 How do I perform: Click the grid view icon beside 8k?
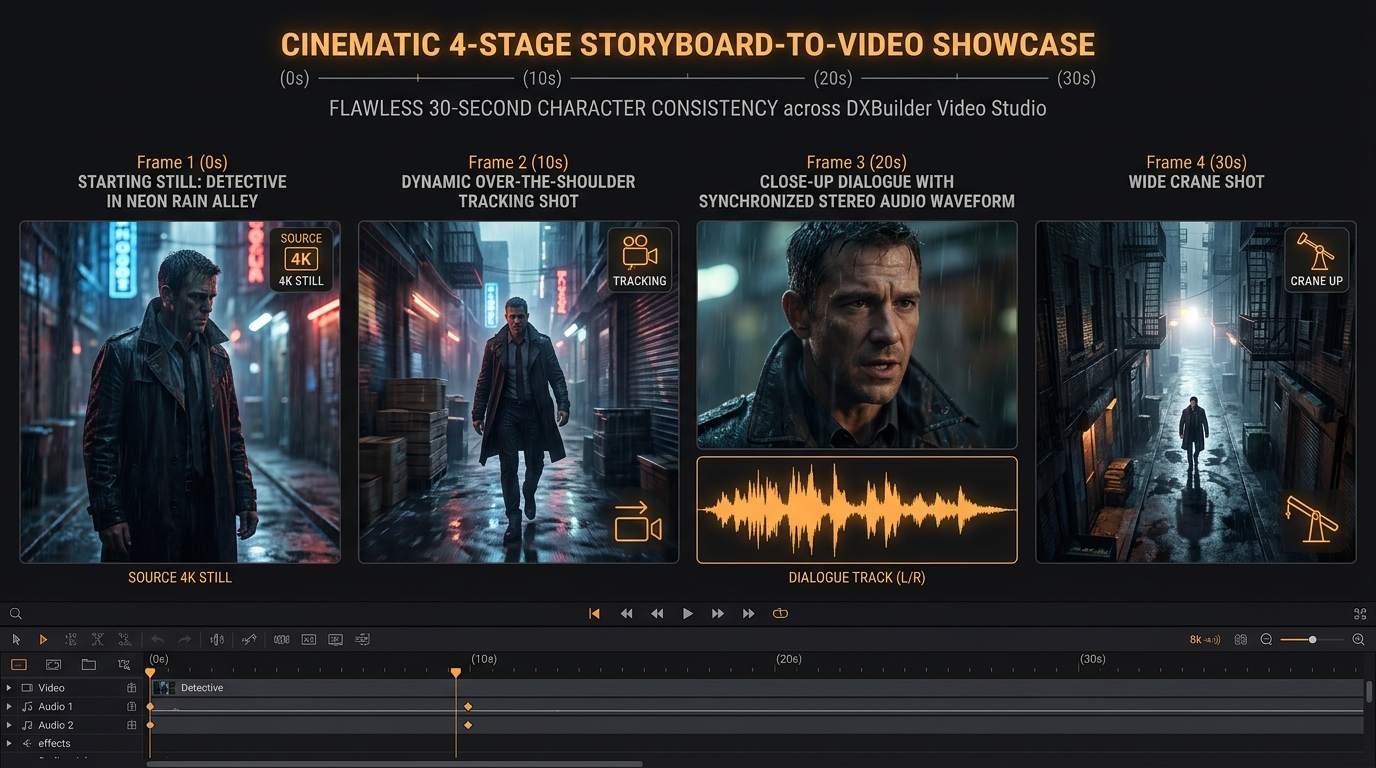1241,640
